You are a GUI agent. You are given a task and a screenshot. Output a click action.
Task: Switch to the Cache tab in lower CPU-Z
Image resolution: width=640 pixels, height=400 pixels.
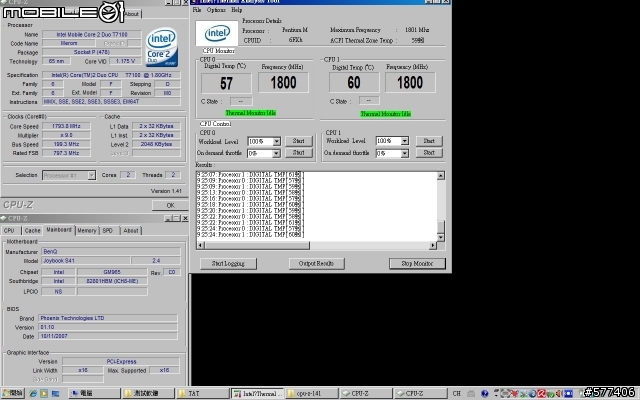click(x=32, y=231)
